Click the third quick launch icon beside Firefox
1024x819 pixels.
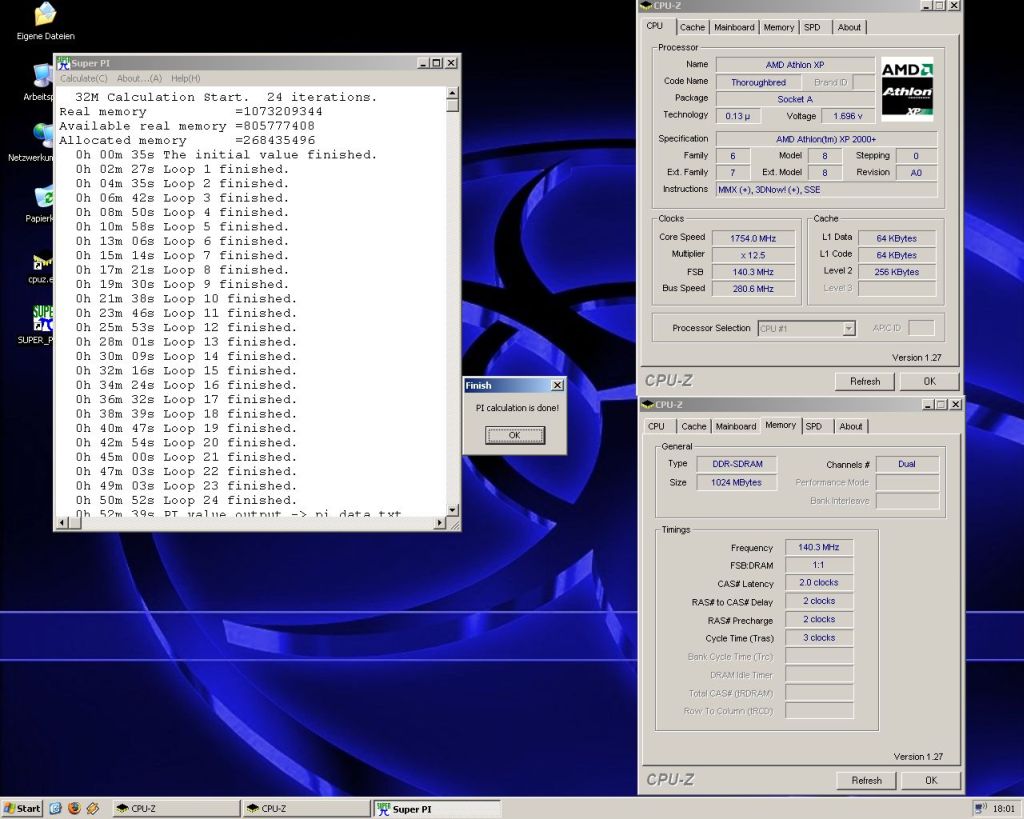click(x=93, y=809)
